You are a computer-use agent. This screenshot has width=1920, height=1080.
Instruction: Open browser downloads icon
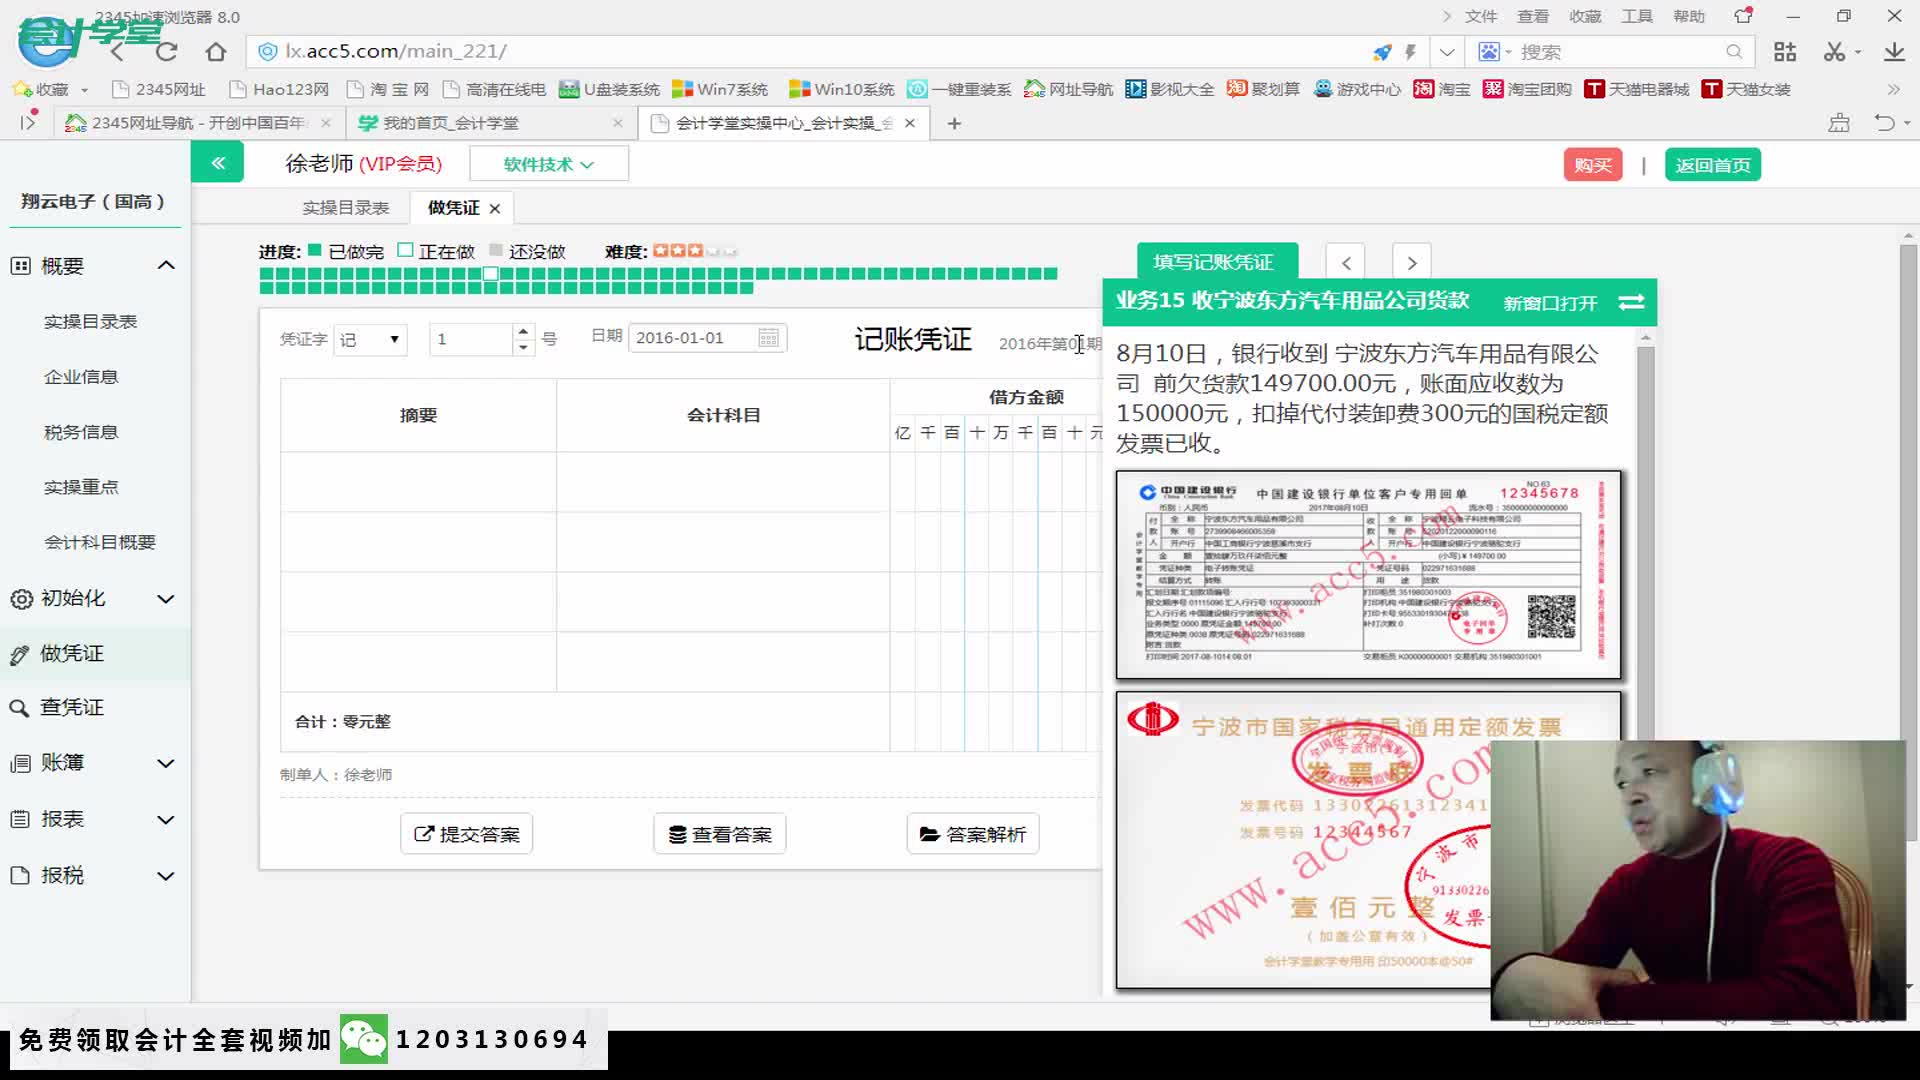(1893, 52)
